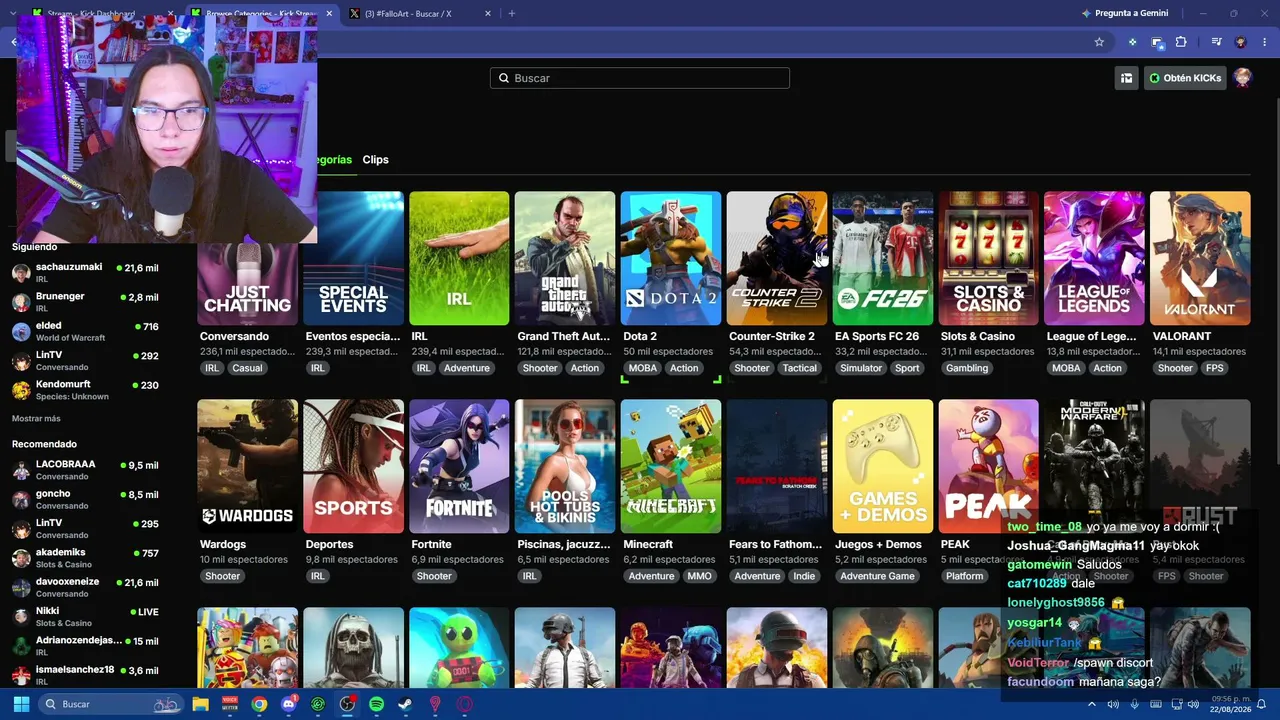Open the Minecraft category thumbnail
Screen dimensions: 1280x720
pos(671,466)
